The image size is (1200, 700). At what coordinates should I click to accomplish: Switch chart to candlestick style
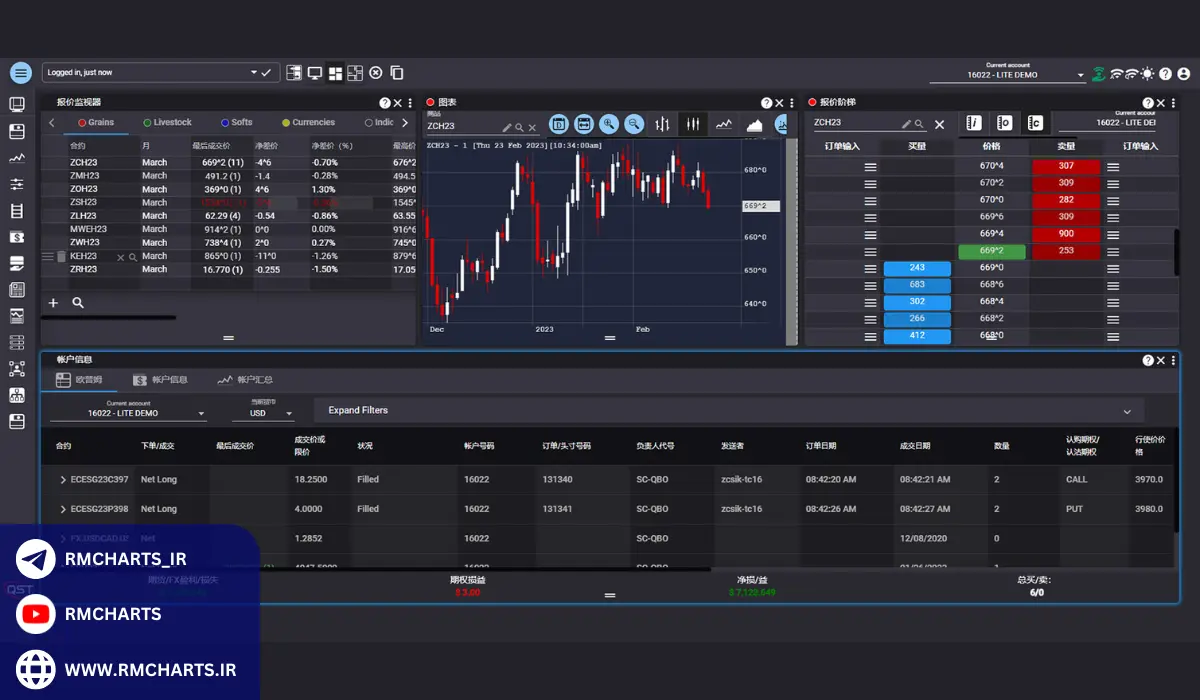pos(693,124)
